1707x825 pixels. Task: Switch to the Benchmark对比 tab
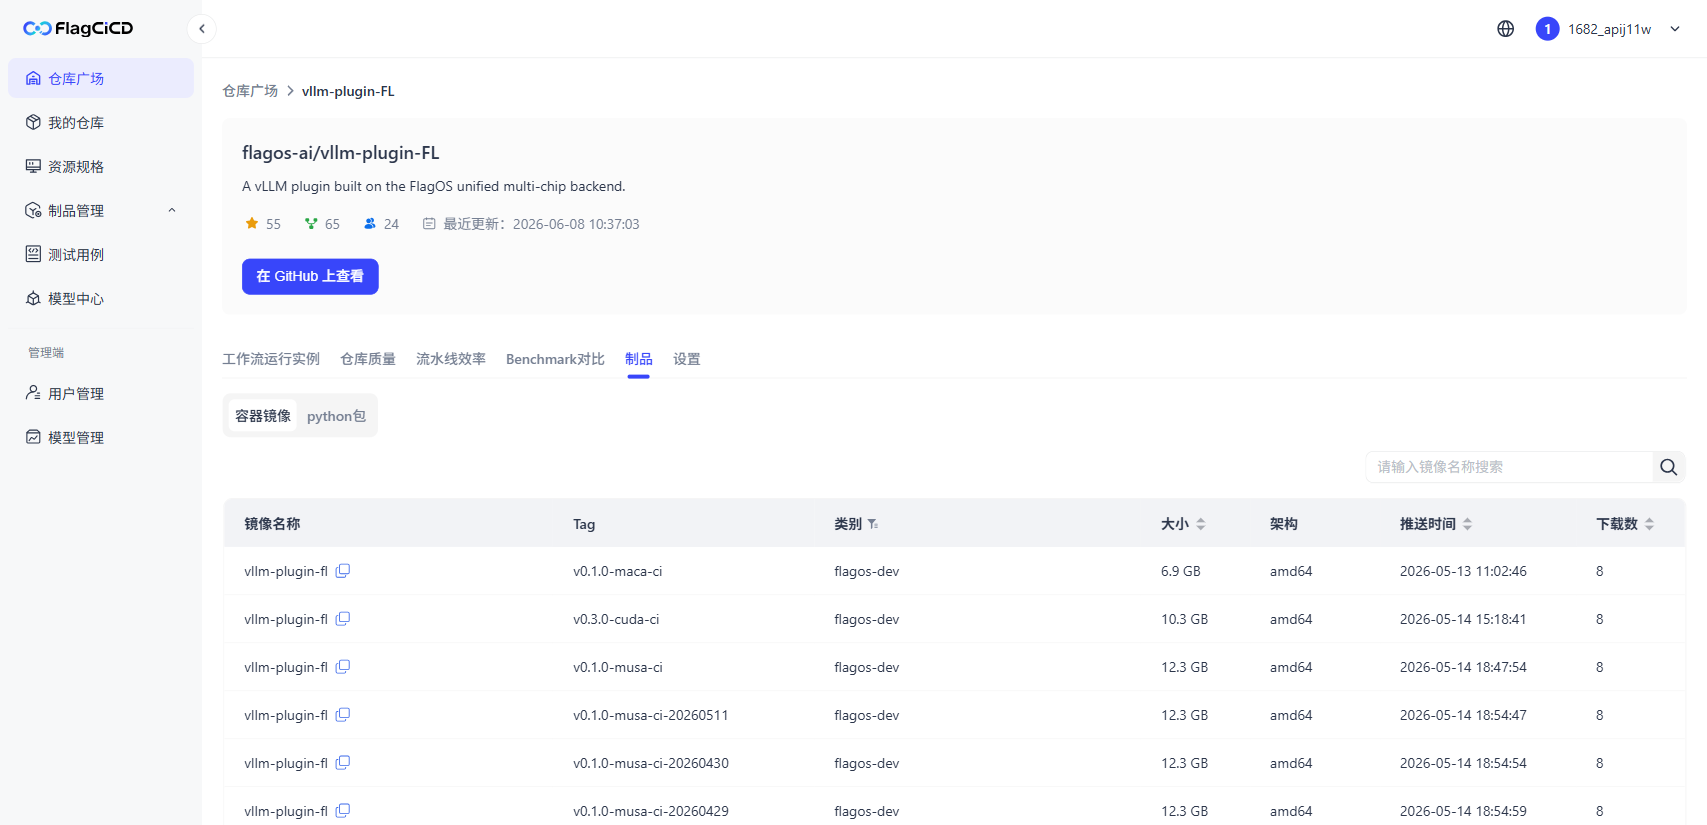(x=555, y=359)
